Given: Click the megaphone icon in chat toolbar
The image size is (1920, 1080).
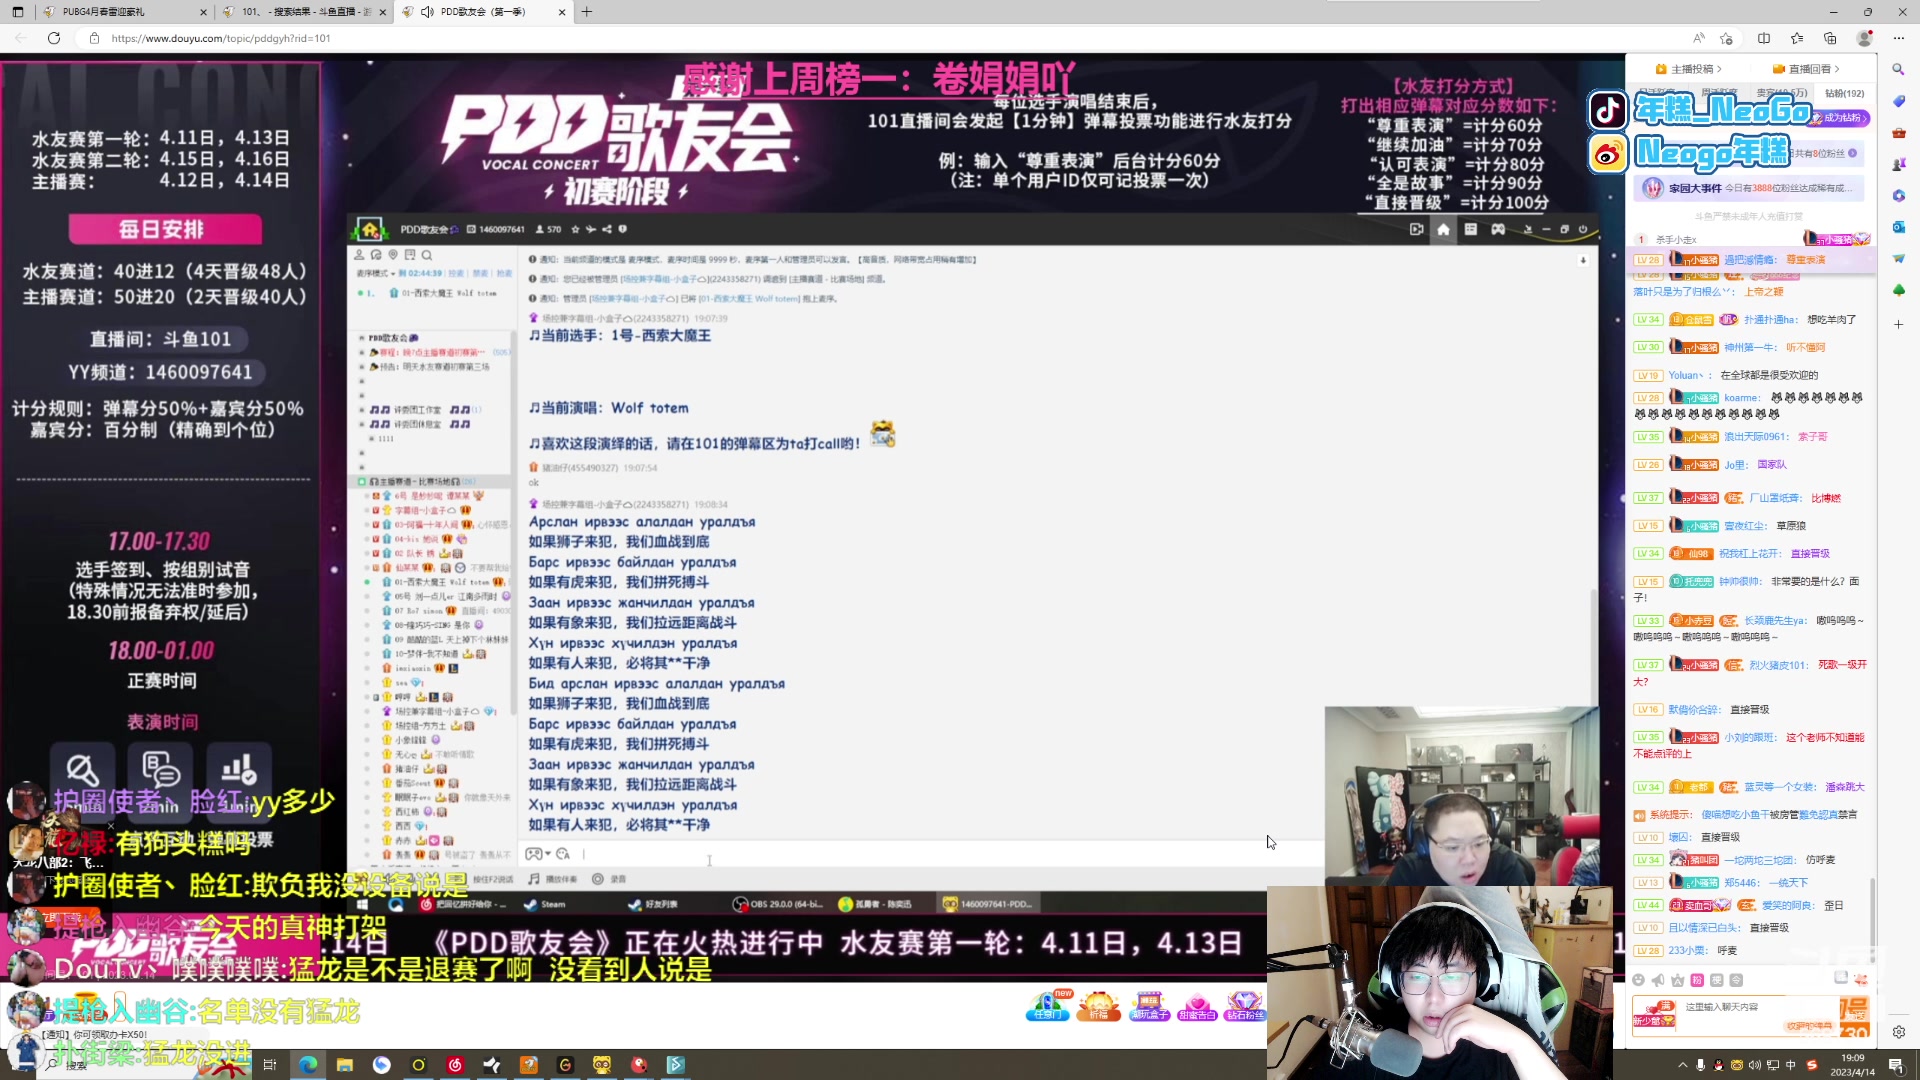Looking at the screenshot, I should pyautogui.click(x=1658, y=980).
